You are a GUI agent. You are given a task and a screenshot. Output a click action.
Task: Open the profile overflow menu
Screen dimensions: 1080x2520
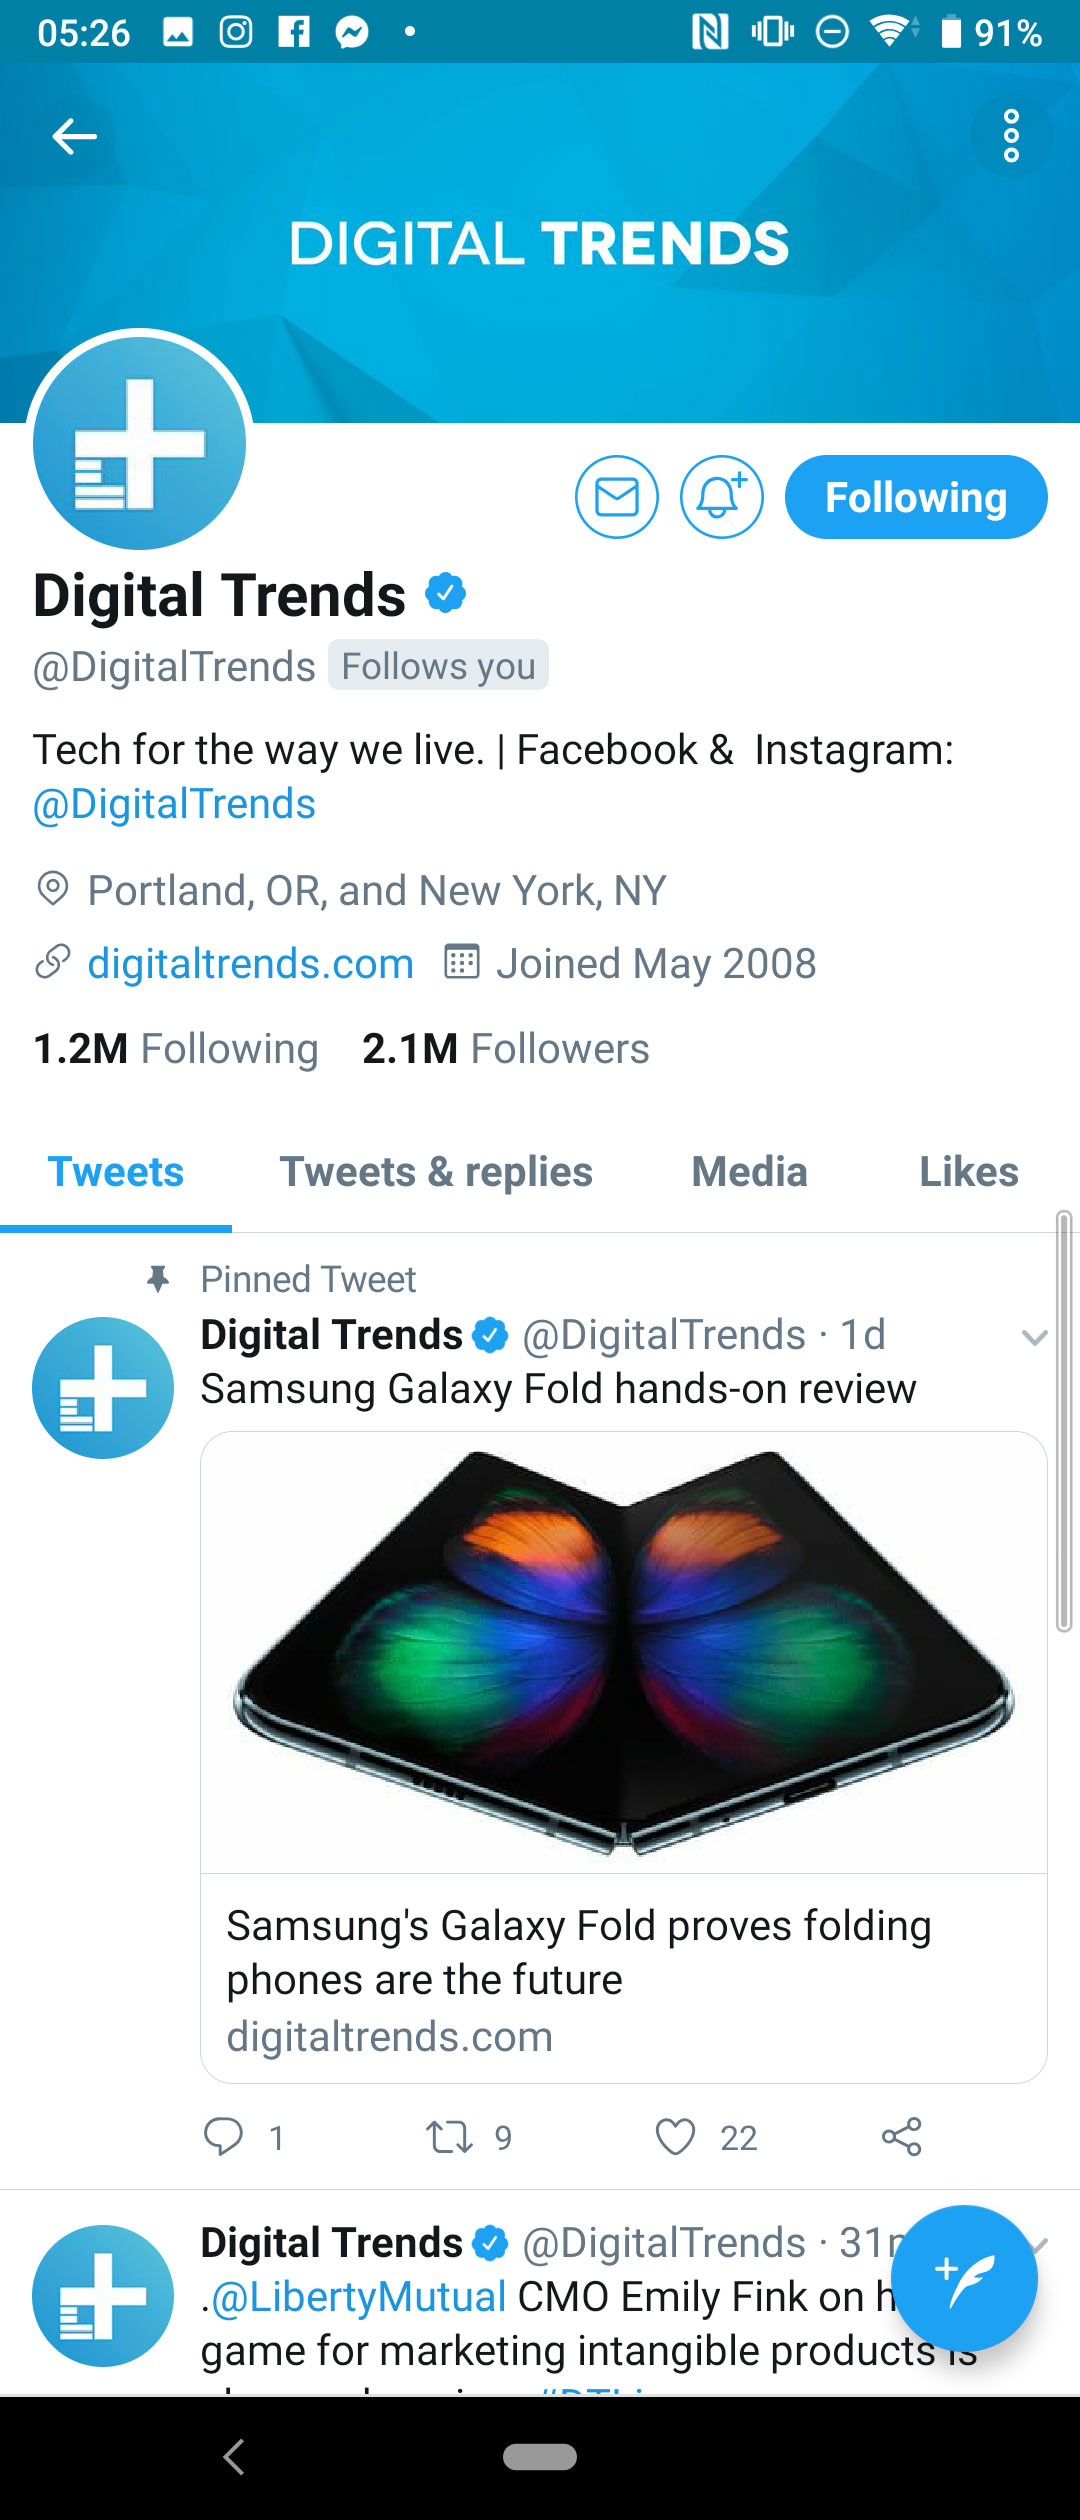point(1012,136)
